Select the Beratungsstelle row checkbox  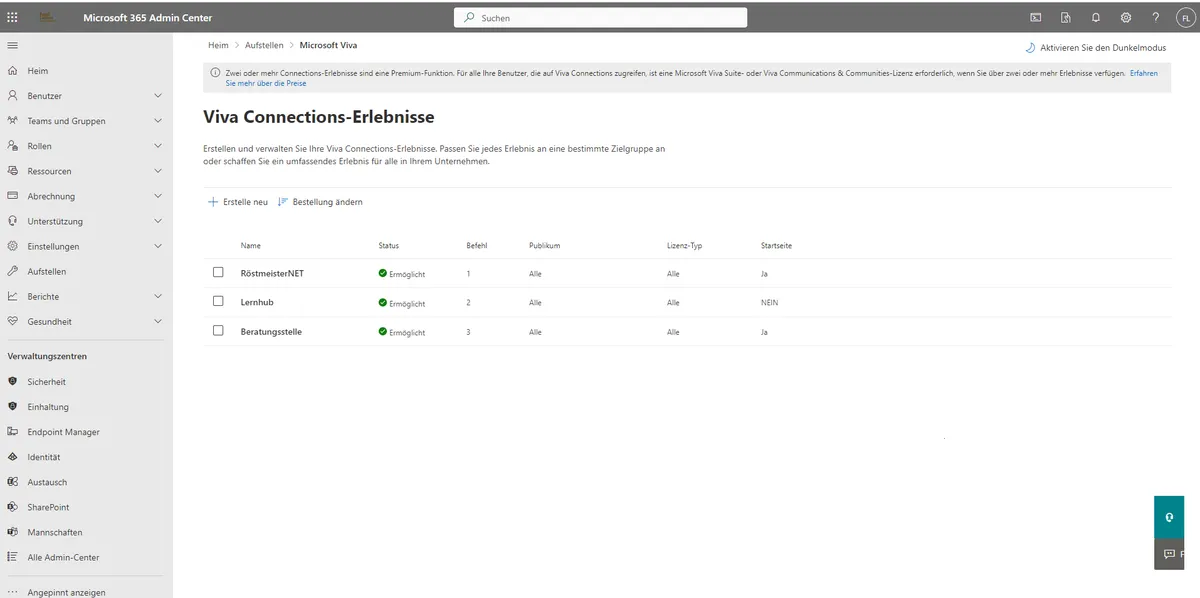(218, 330)
